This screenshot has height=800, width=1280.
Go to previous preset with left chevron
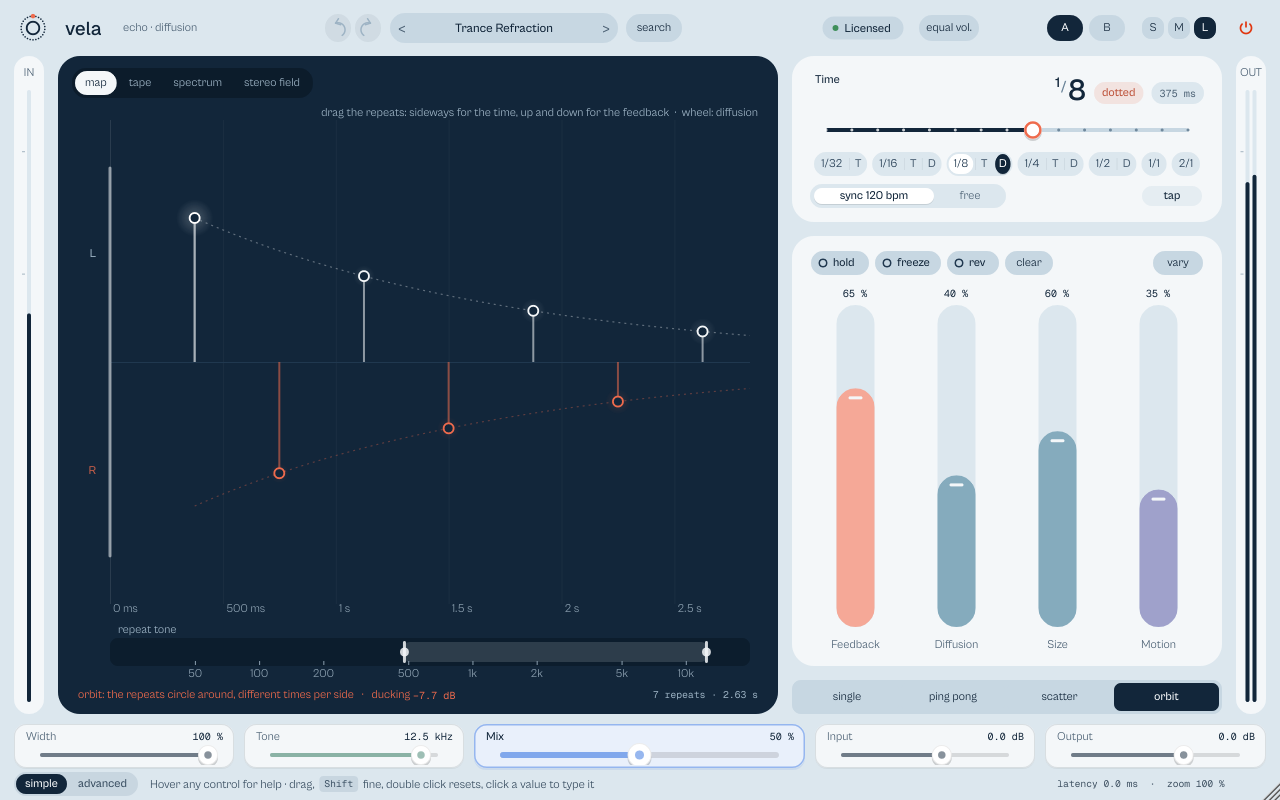pyautogui.click(x=402, y=28)
